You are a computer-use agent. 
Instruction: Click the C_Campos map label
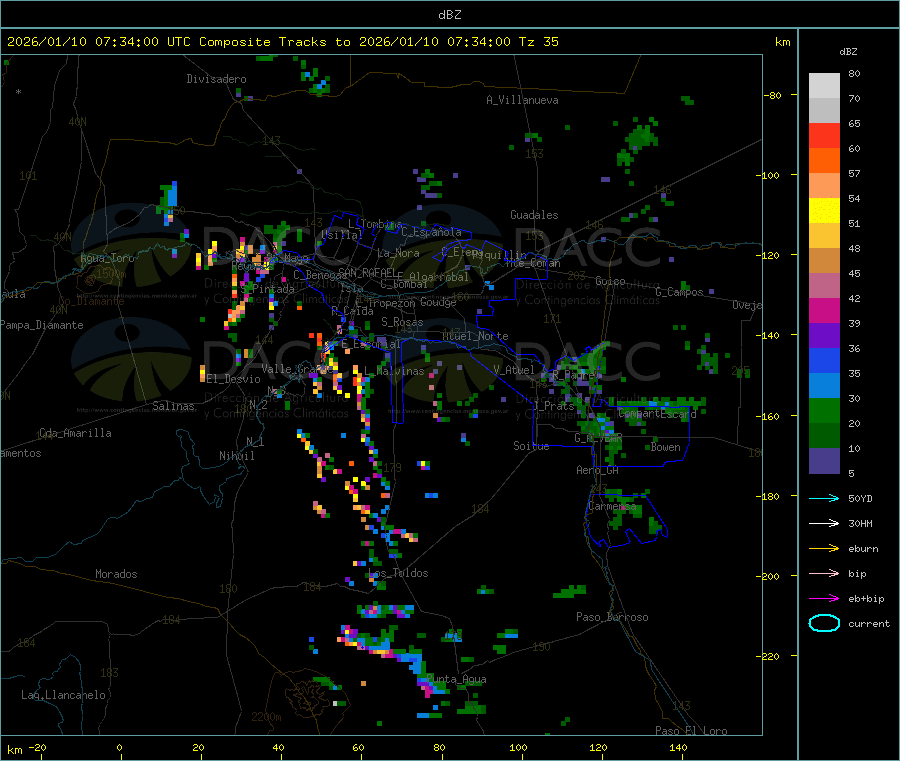click(680, 292)
